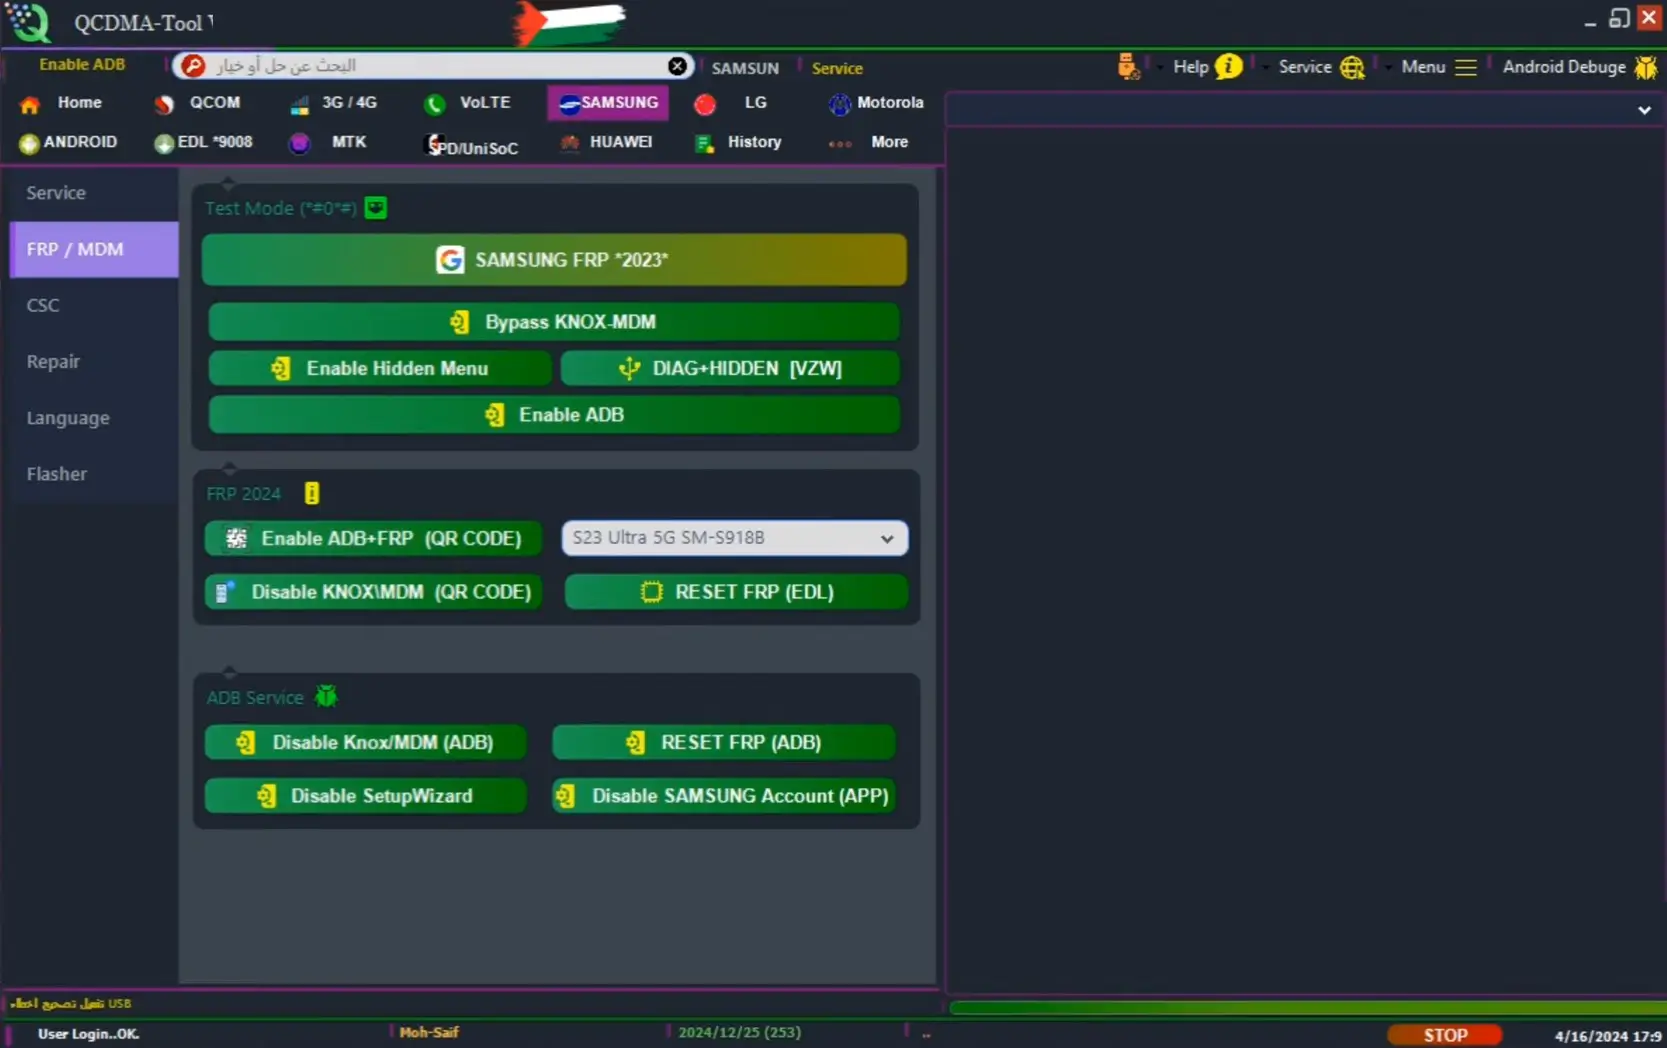Click the large Enable ADB button
Viewport: 1667px width, 1048px height.
pos(554,415)
